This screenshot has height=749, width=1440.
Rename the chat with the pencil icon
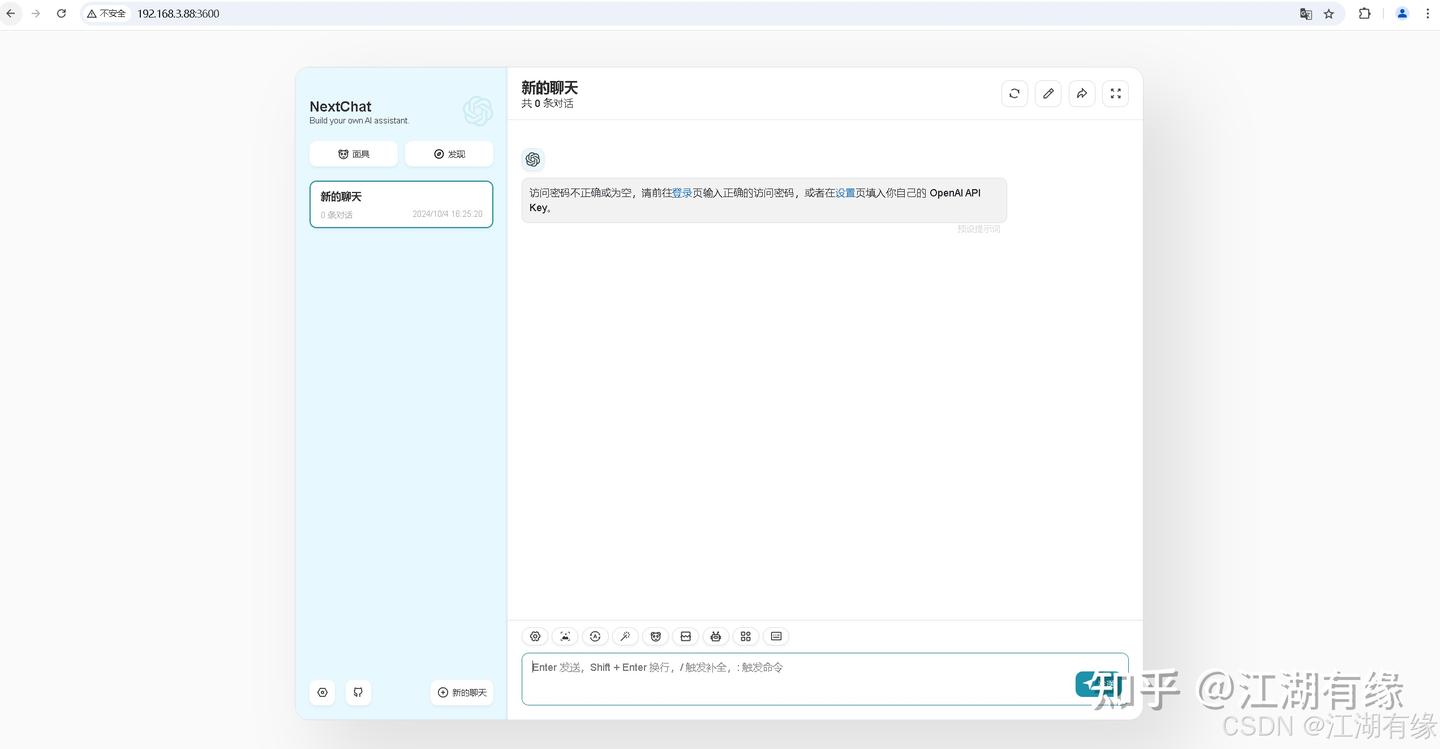[1047, 93]
